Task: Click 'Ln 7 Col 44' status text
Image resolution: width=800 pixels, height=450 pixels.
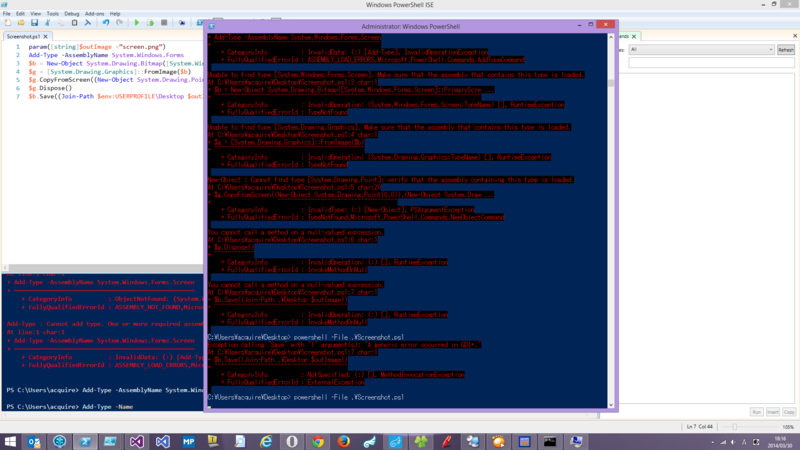Action: click(x=699, y=427)
